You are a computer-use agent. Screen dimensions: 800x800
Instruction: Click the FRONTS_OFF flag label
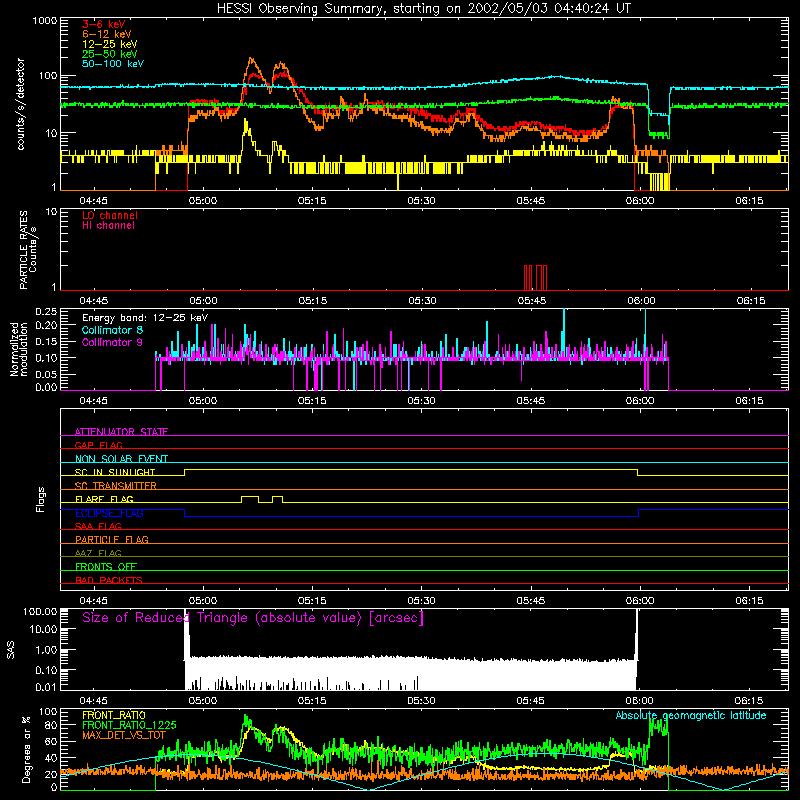pyautogui.click(x=106, y=566)
